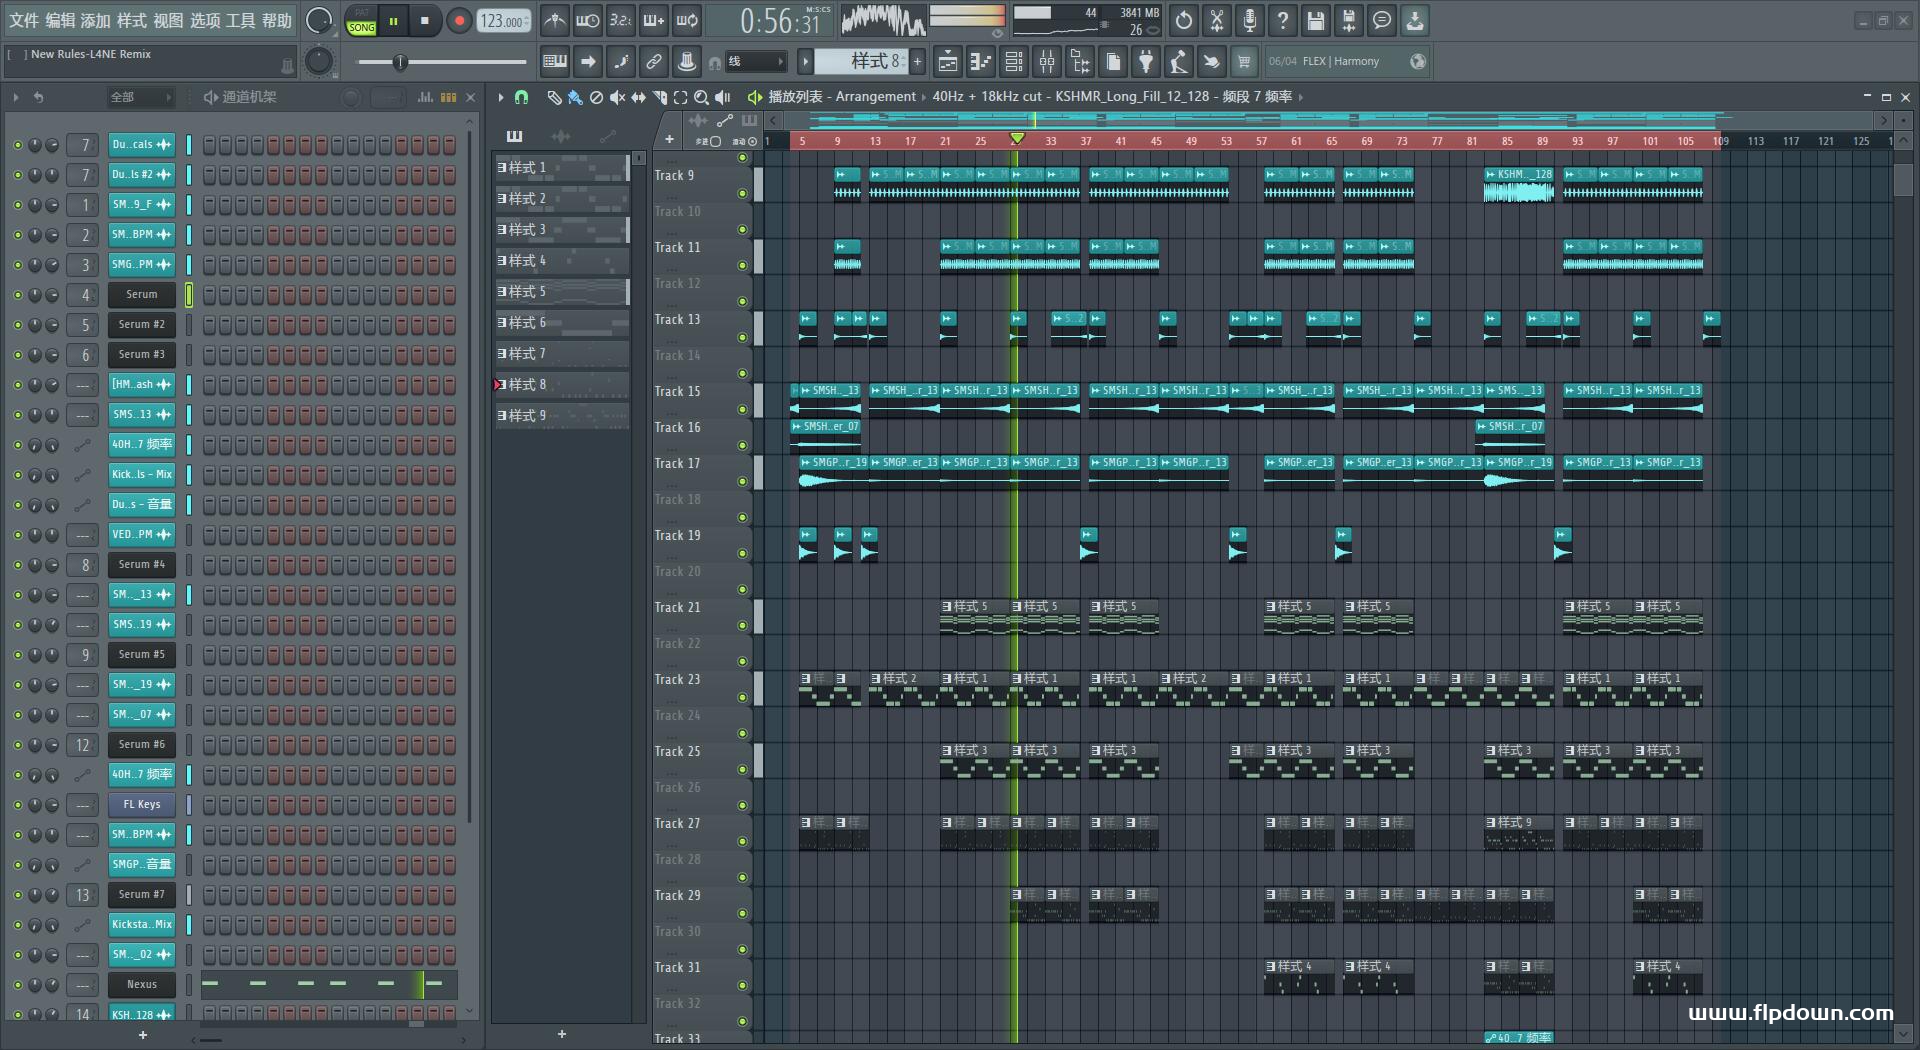The height and width of the screenshot is (1050, 1920).
Task: Adjust the main volume knob
Action: tap(318, 20)
